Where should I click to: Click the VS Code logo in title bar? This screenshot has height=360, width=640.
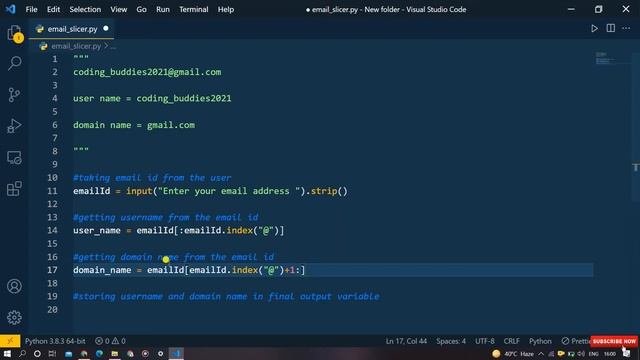(x=10, y=9)
